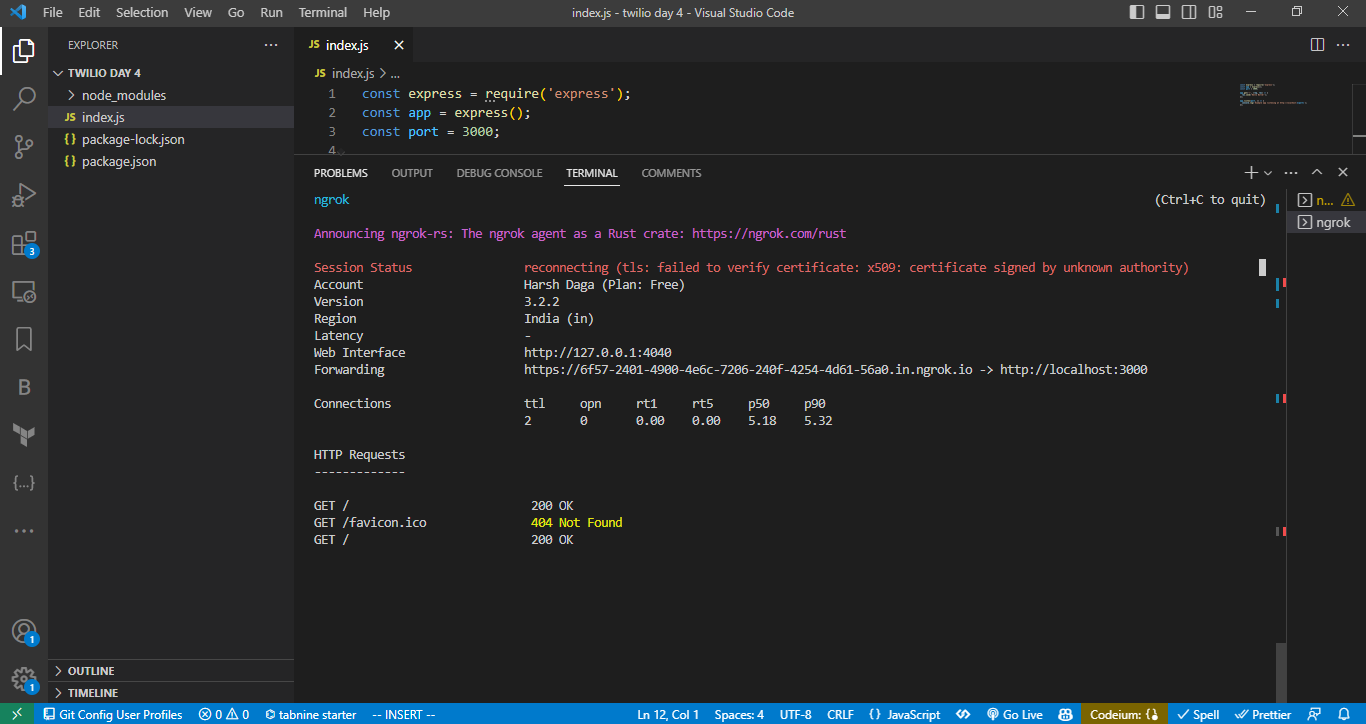Switch to the PROBLEMS tab

(x=341, y=173)
